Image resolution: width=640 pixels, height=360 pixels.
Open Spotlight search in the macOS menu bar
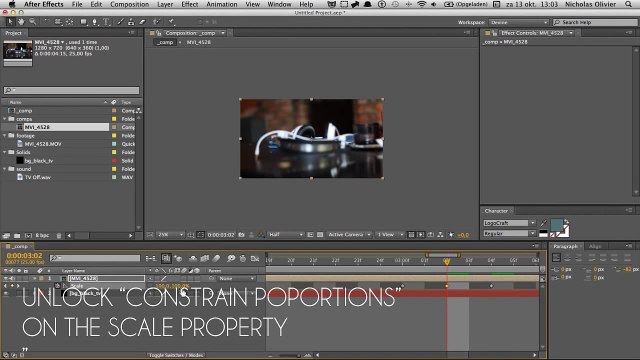point(629,4)
